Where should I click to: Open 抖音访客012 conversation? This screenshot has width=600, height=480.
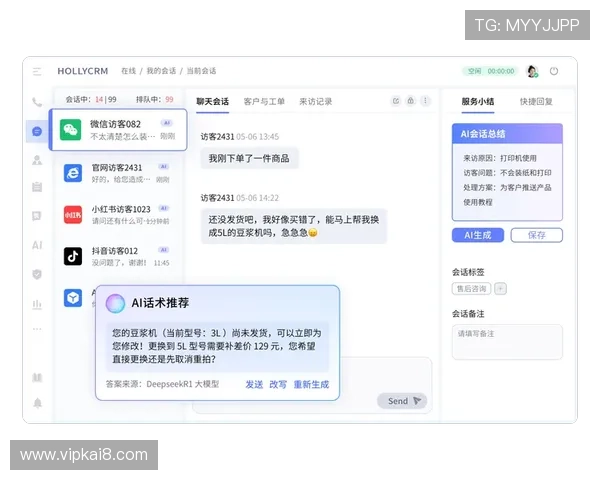118,256
